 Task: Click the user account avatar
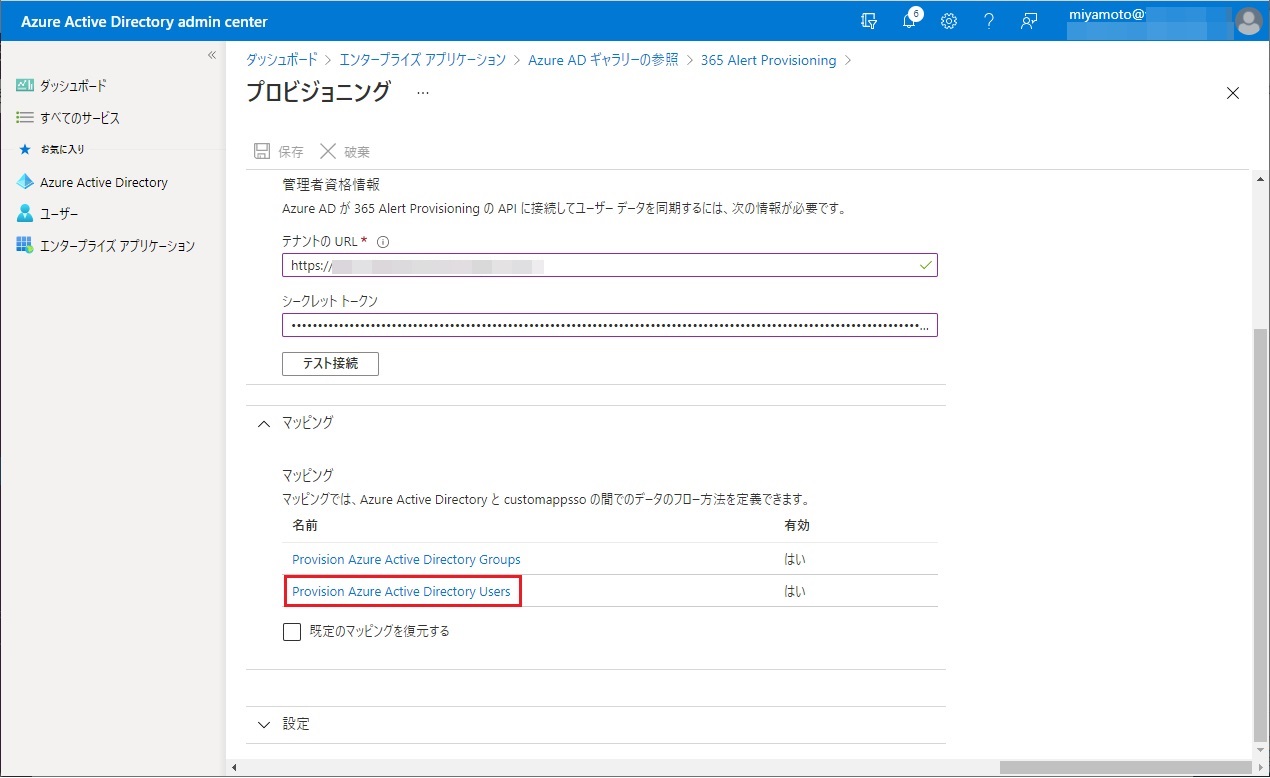tap(1247, 21)
